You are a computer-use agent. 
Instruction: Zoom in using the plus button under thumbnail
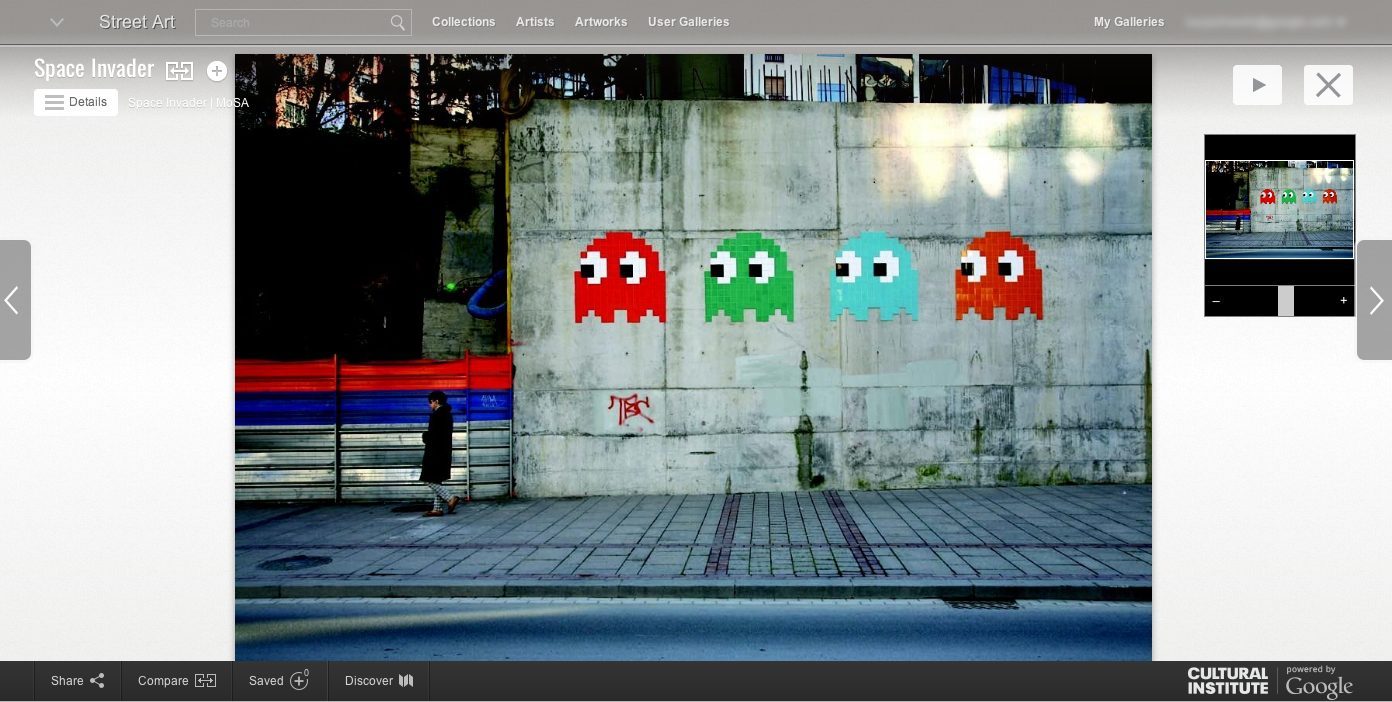pyautogui.click(x=1343, y=301)
